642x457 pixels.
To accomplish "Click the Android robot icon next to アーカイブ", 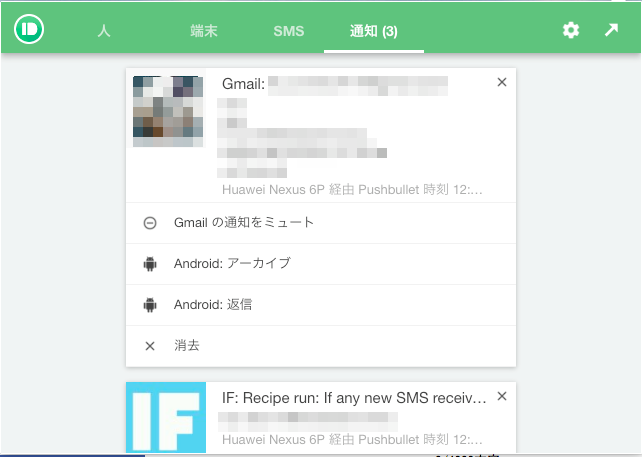I will point(150,264).
